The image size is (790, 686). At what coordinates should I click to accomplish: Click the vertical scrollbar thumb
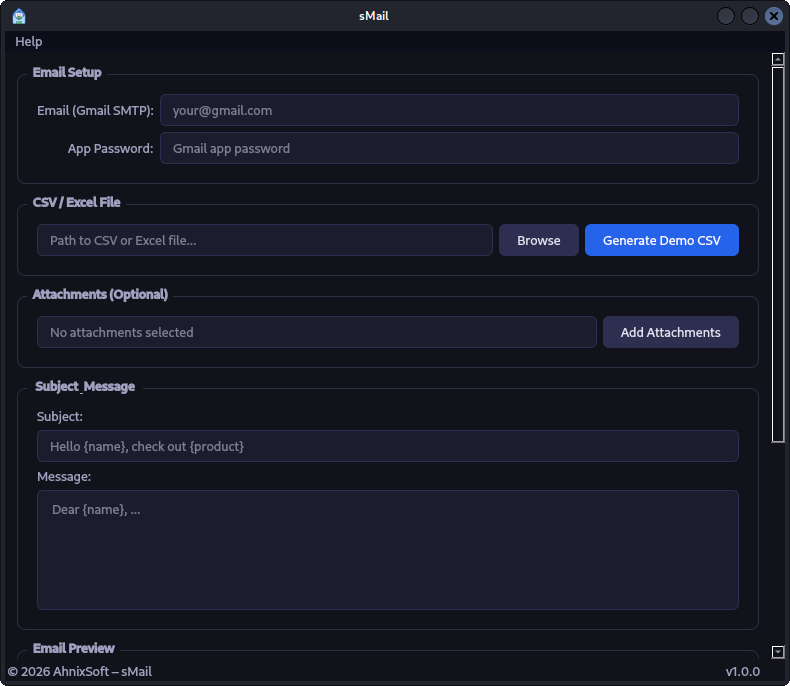point(778,255)
